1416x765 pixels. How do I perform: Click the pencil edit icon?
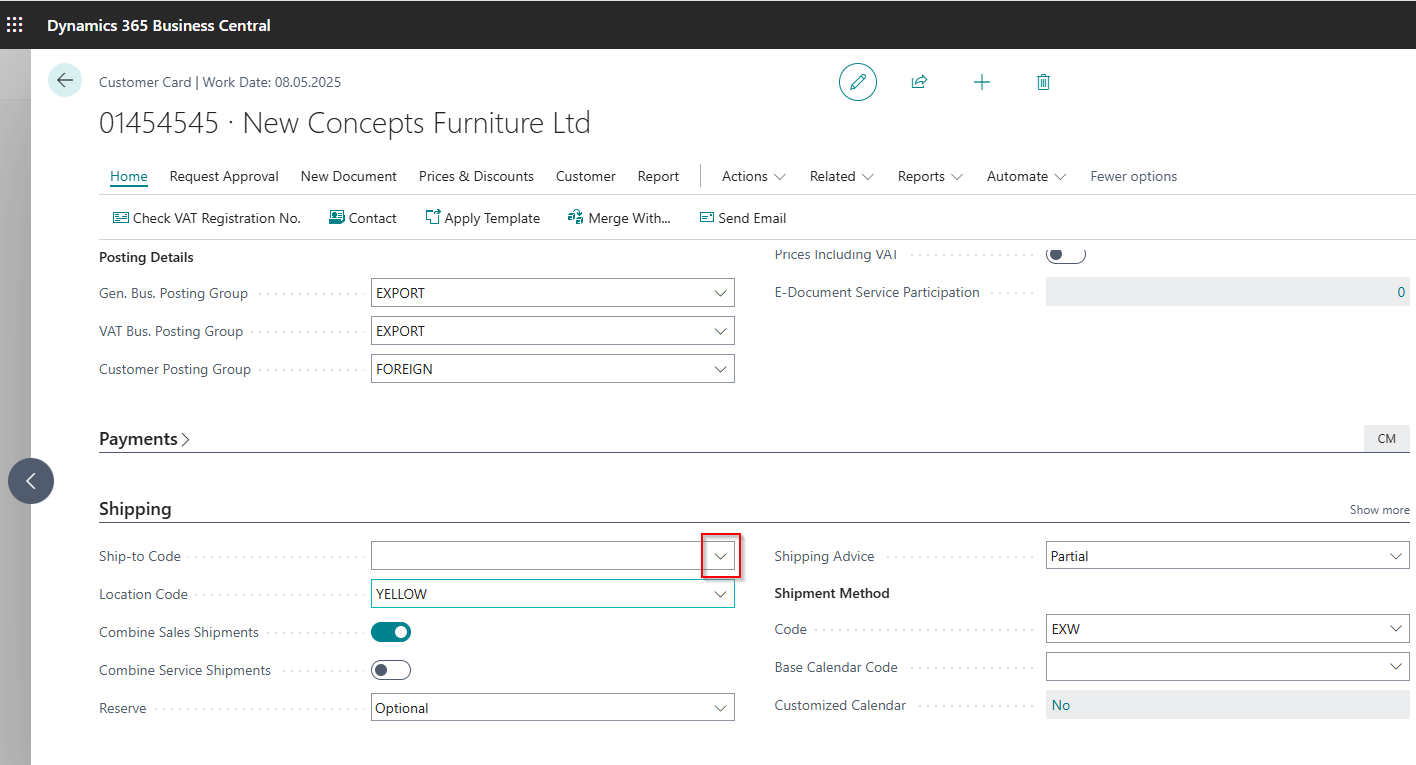(x=857, y=82)
